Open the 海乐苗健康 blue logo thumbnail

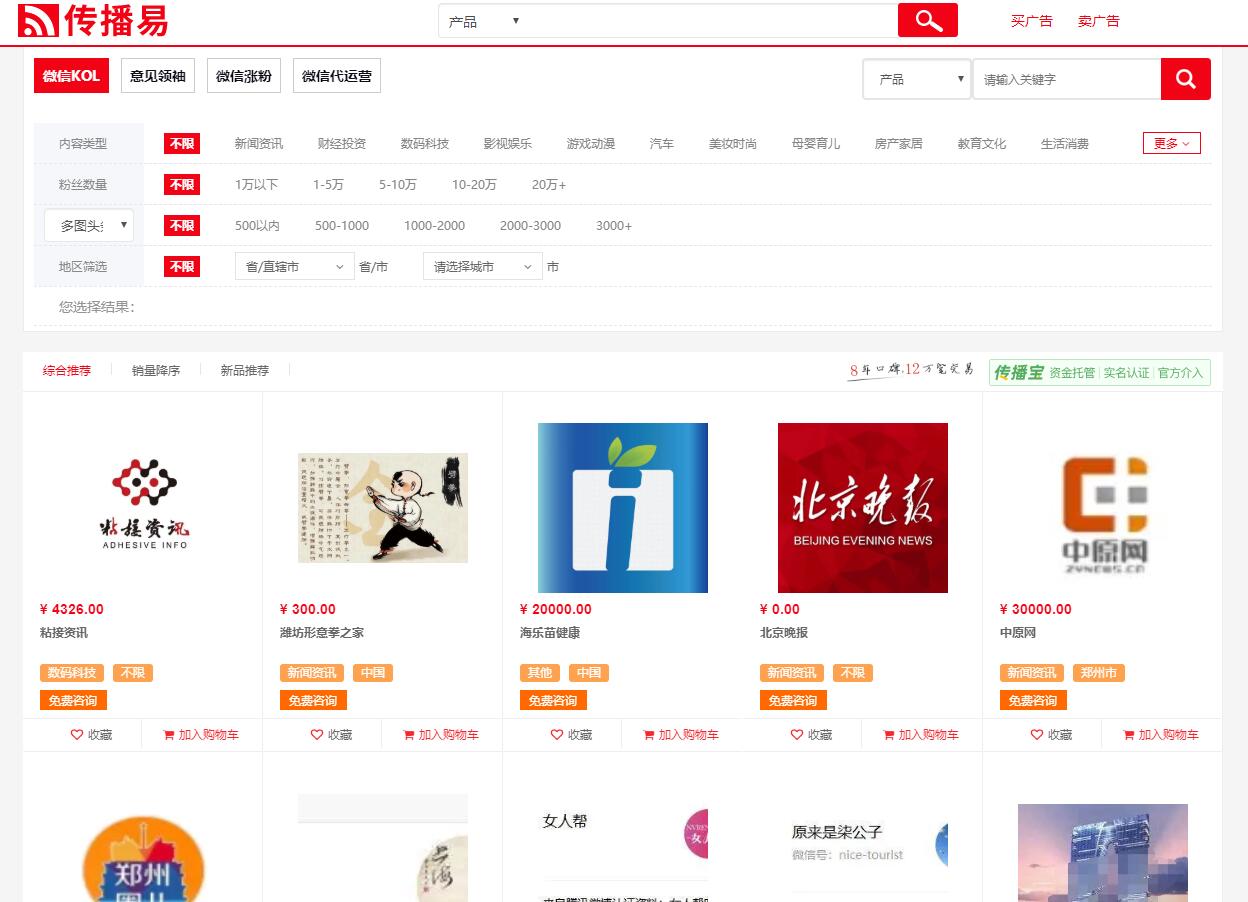[x=623, y=508]
